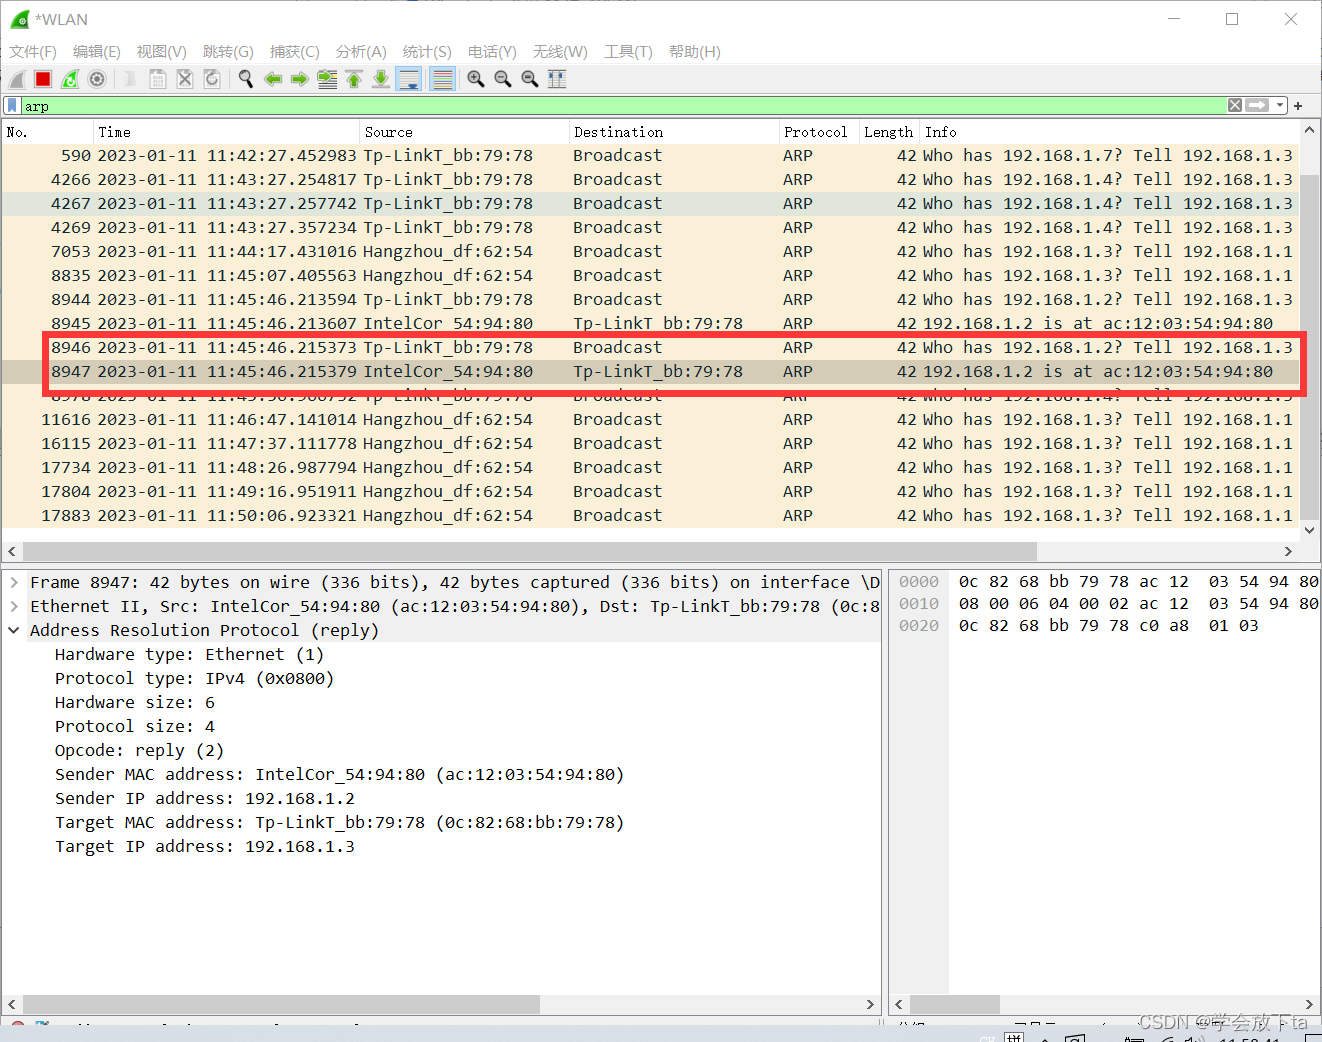This screenshot has height=1042, width=1322.
Task: Reload the capture file icon
Action: 212,79
